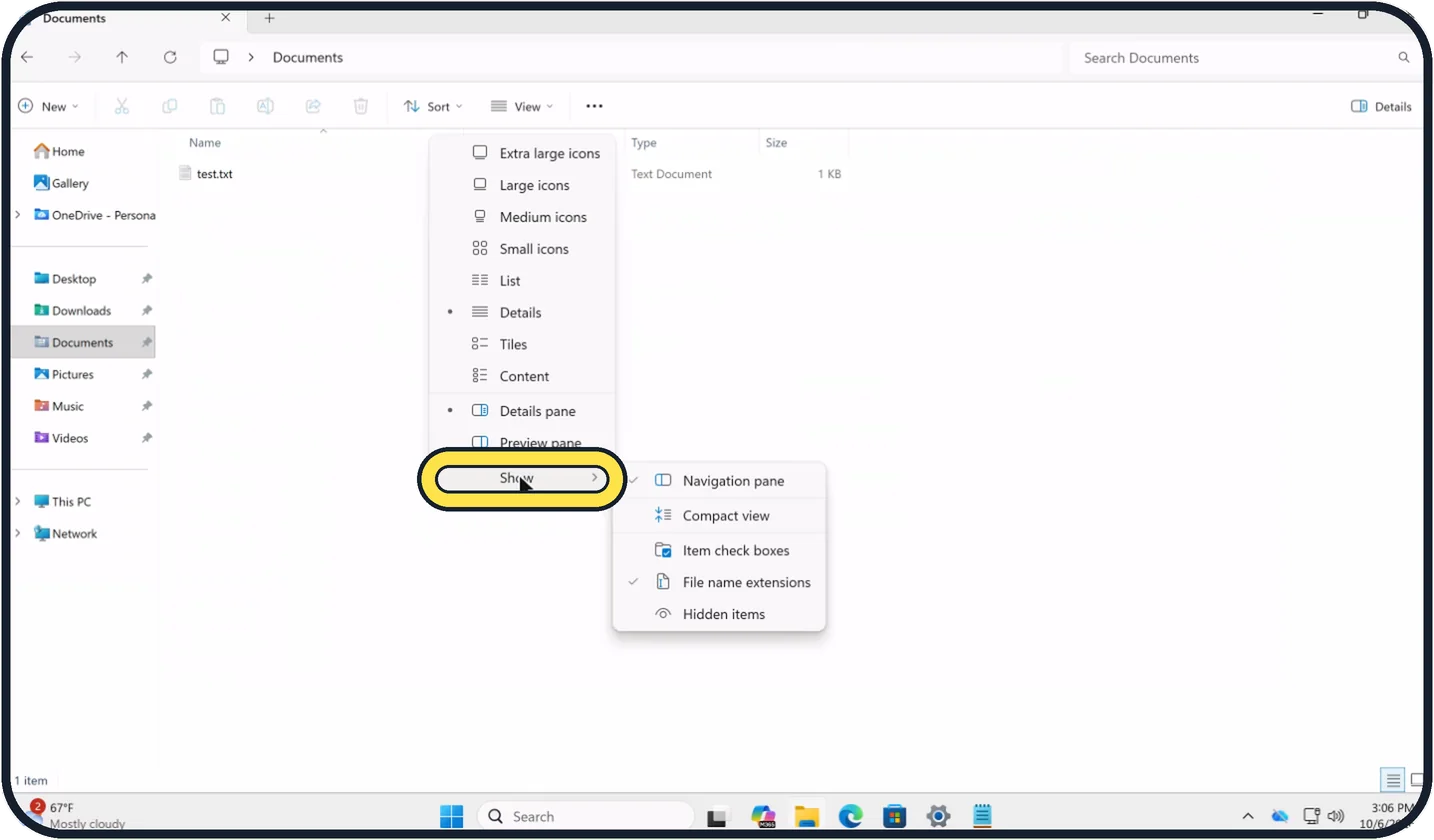Choose Tiles view in the menu
Screen dimensions: 1434x840
(522, 344)
